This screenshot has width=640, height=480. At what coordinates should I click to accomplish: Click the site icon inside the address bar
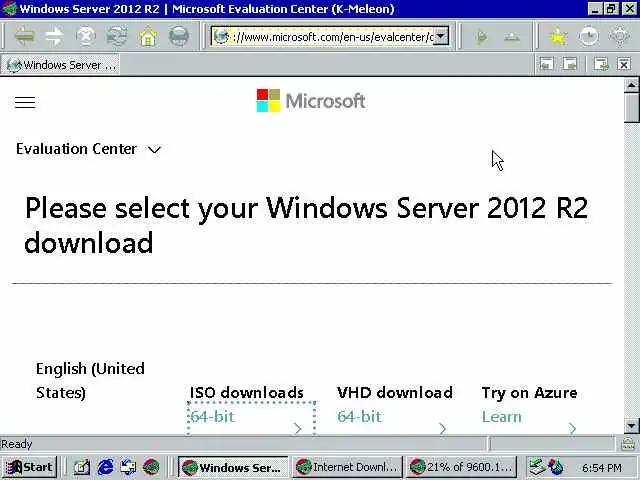[x=221, y=37]
